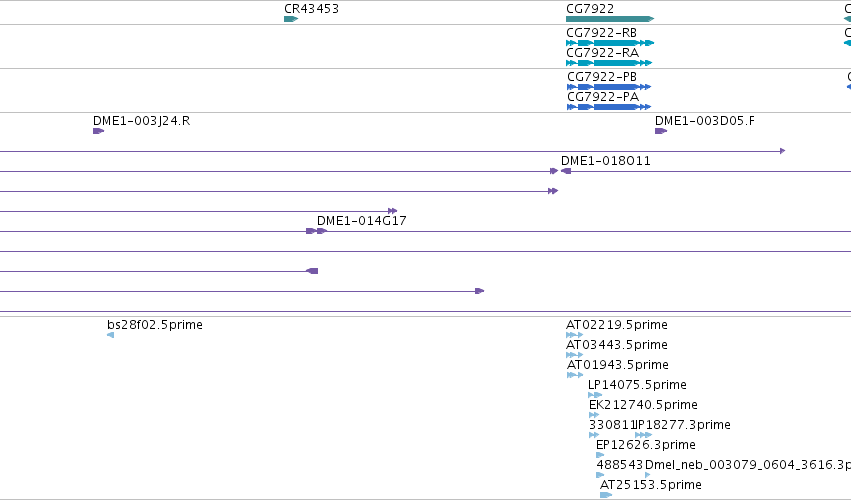Select the LP14075.5prime label
The image size is (851, 500).
(637, 385)
